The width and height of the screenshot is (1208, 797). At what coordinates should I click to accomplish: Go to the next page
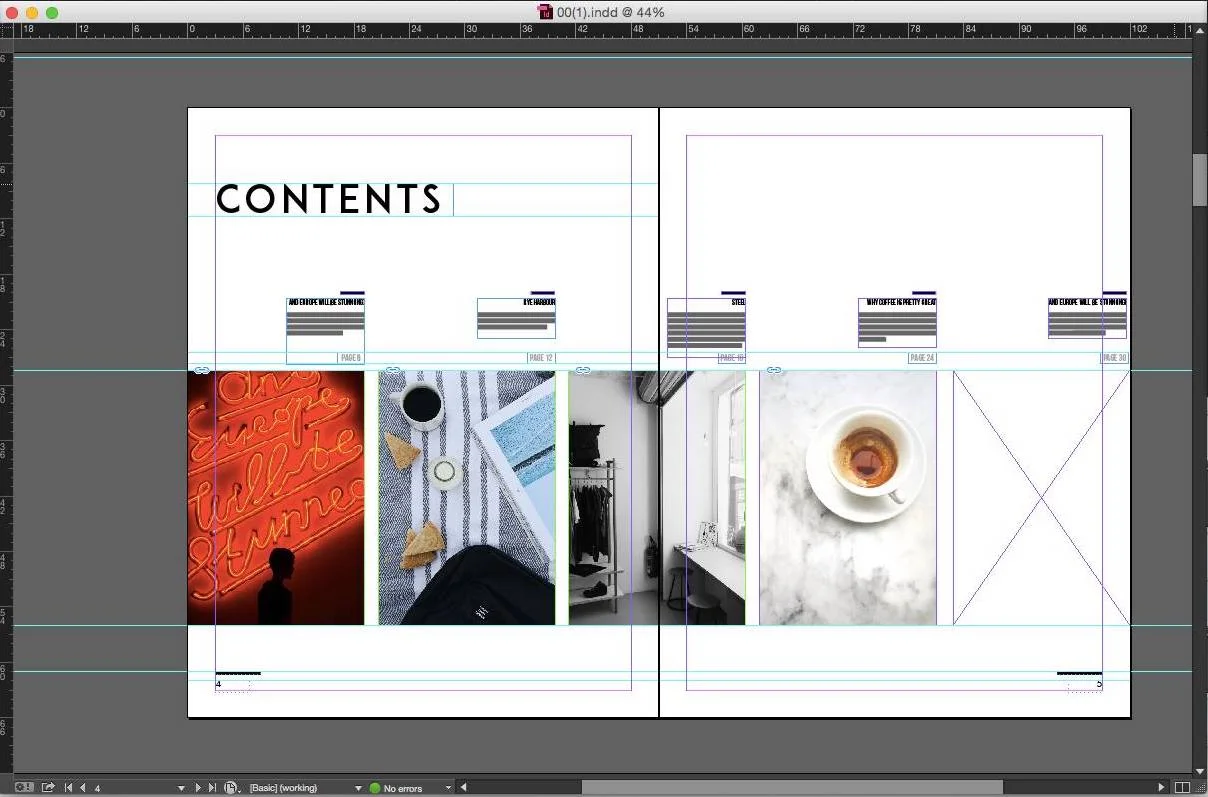[x=198, y=788]
